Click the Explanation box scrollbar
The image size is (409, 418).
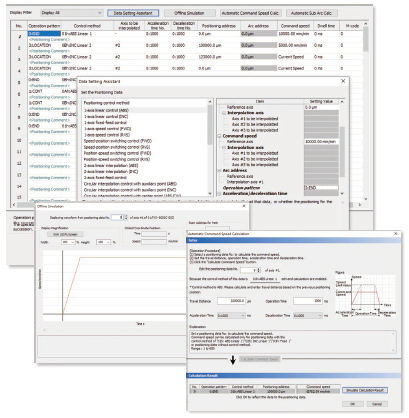coord(394,342)
